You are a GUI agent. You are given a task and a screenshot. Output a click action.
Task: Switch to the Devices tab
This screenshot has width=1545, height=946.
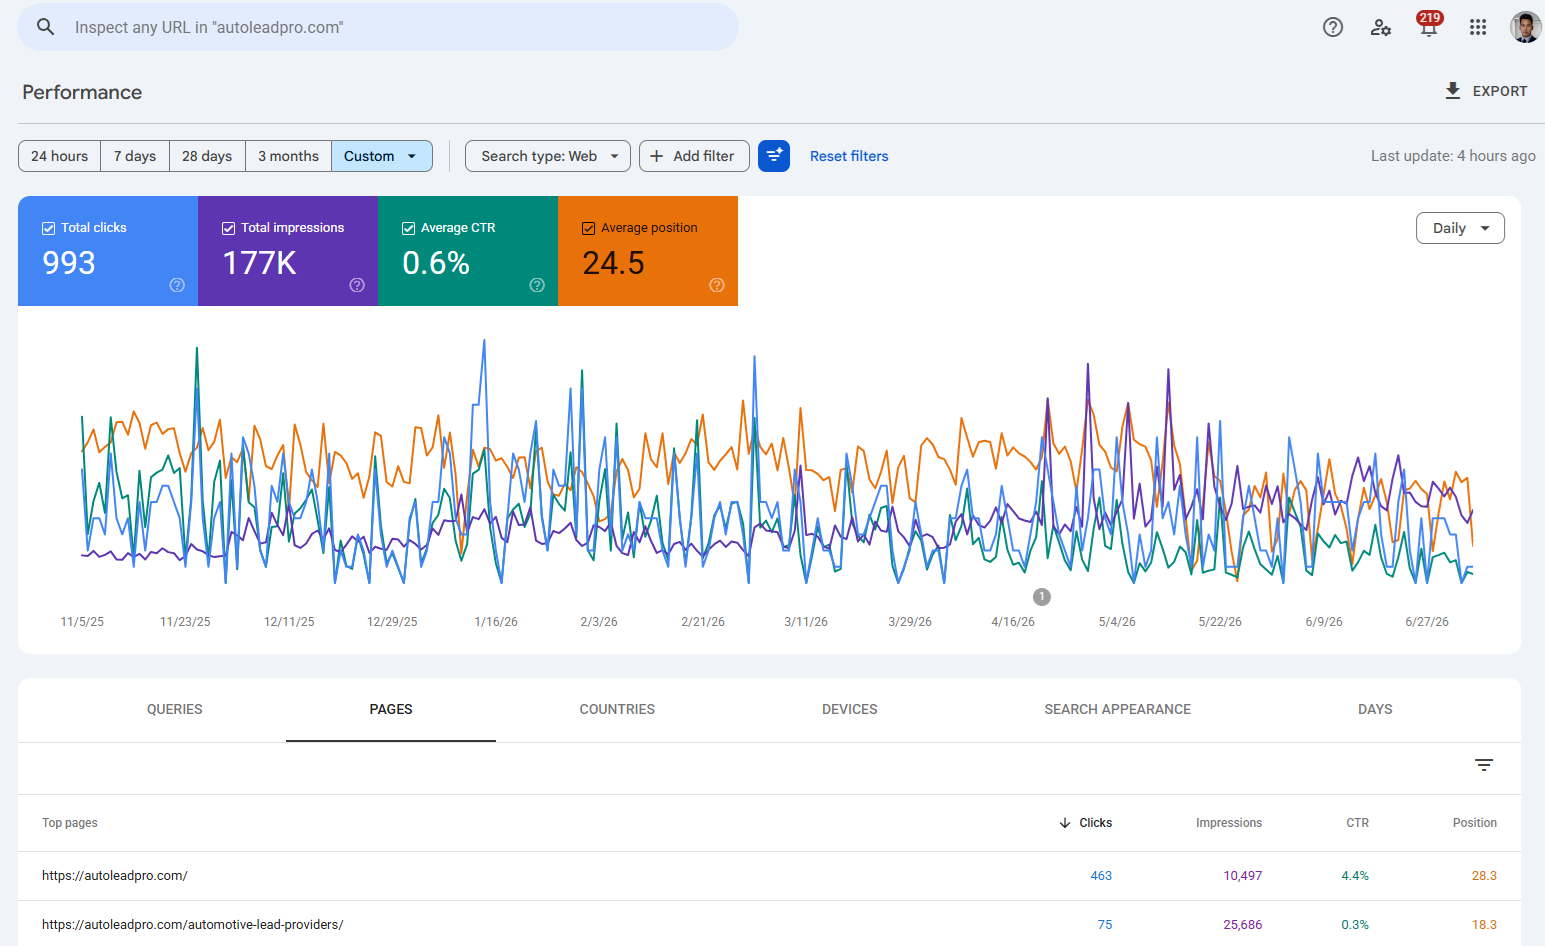click(x=850, y=709)
